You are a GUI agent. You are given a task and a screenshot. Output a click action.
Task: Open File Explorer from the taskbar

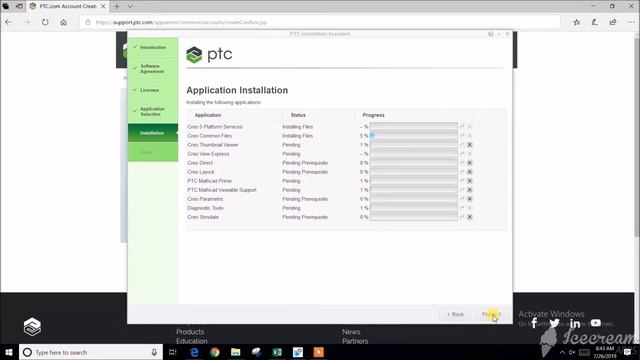pyautogui.click(x=236, y=352)
